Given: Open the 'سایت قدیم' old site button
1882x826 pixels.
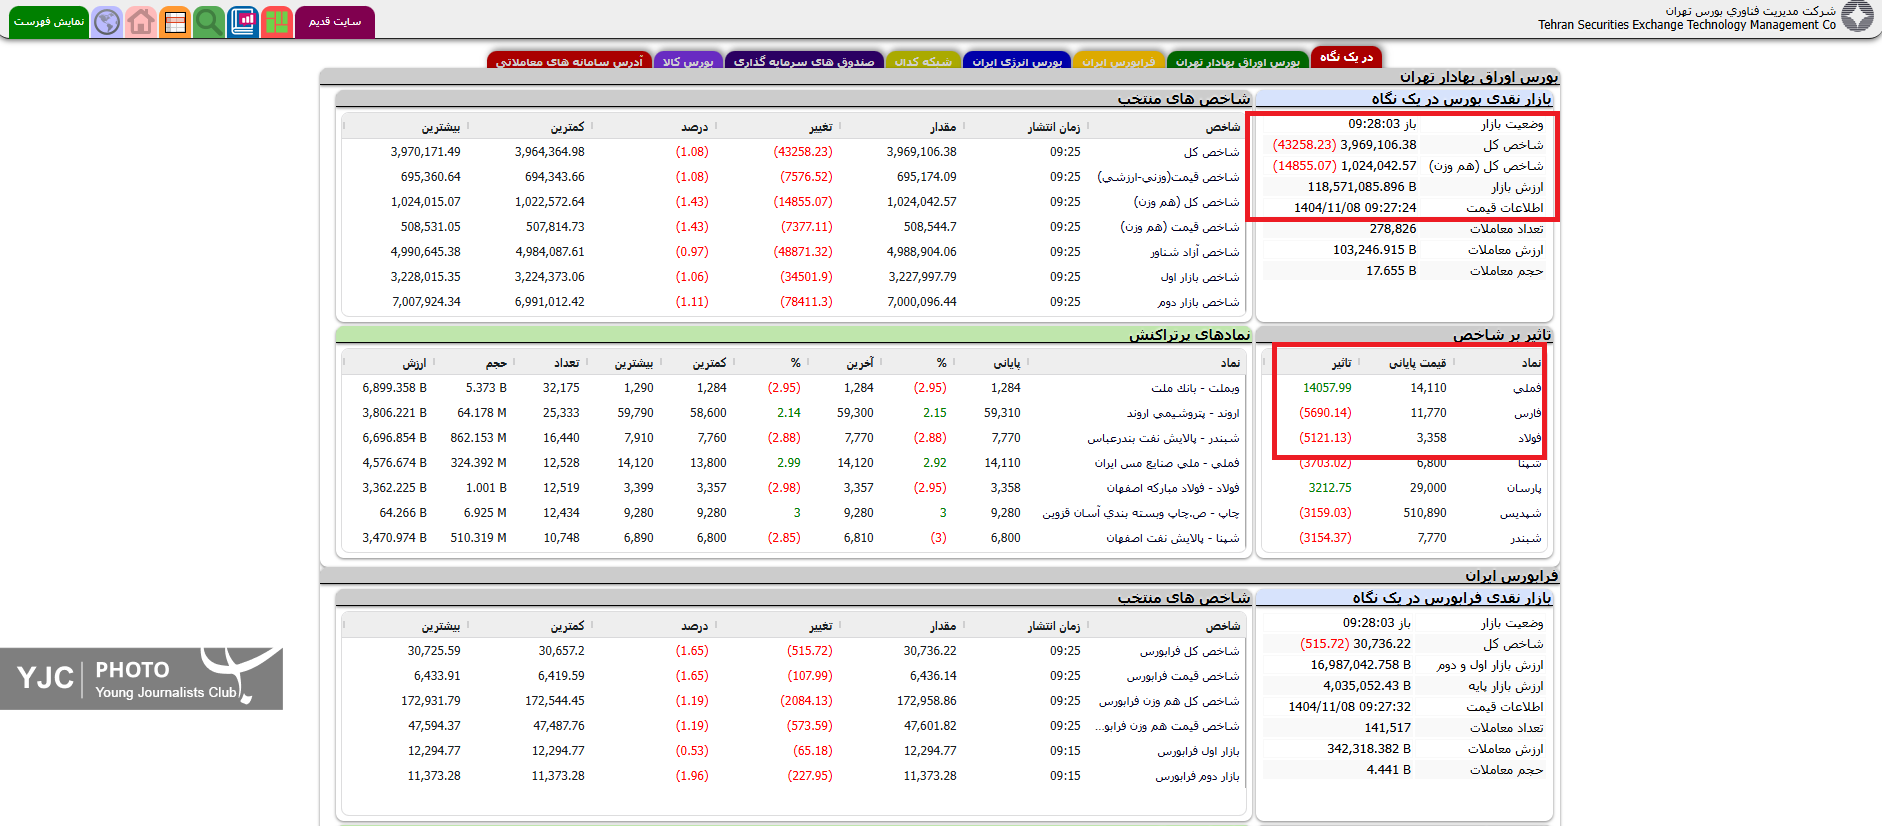Looking at the screenshot, I should coord(335,22).
